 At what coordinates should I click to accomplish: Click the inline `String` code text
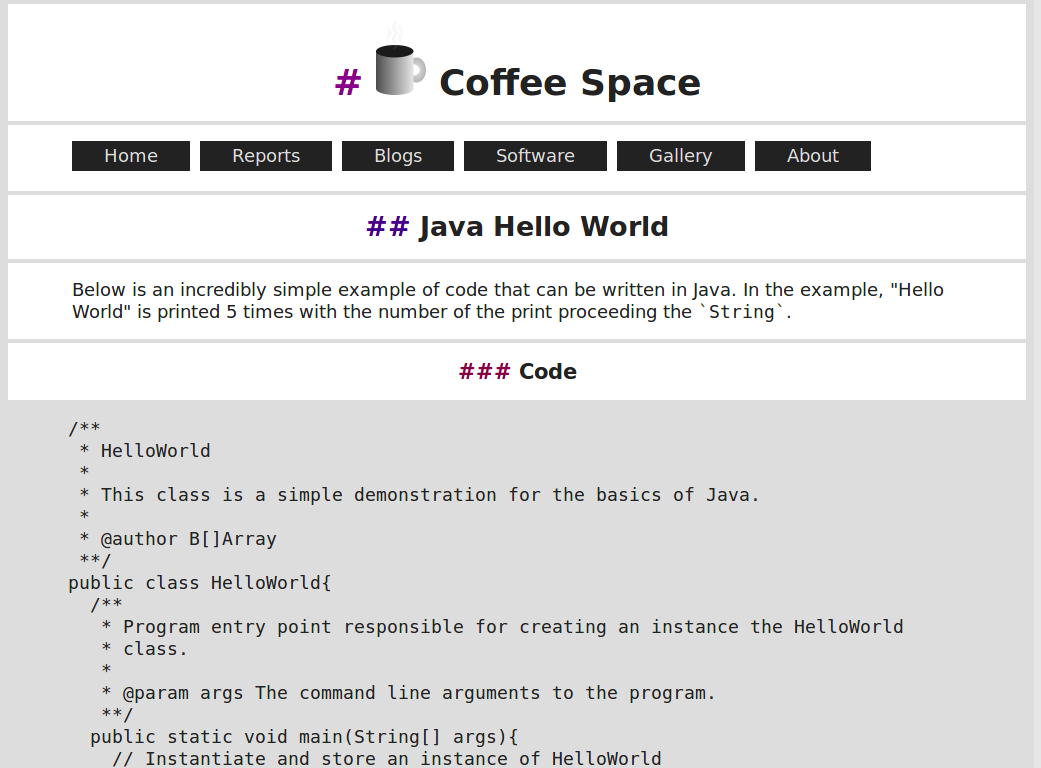742,312
